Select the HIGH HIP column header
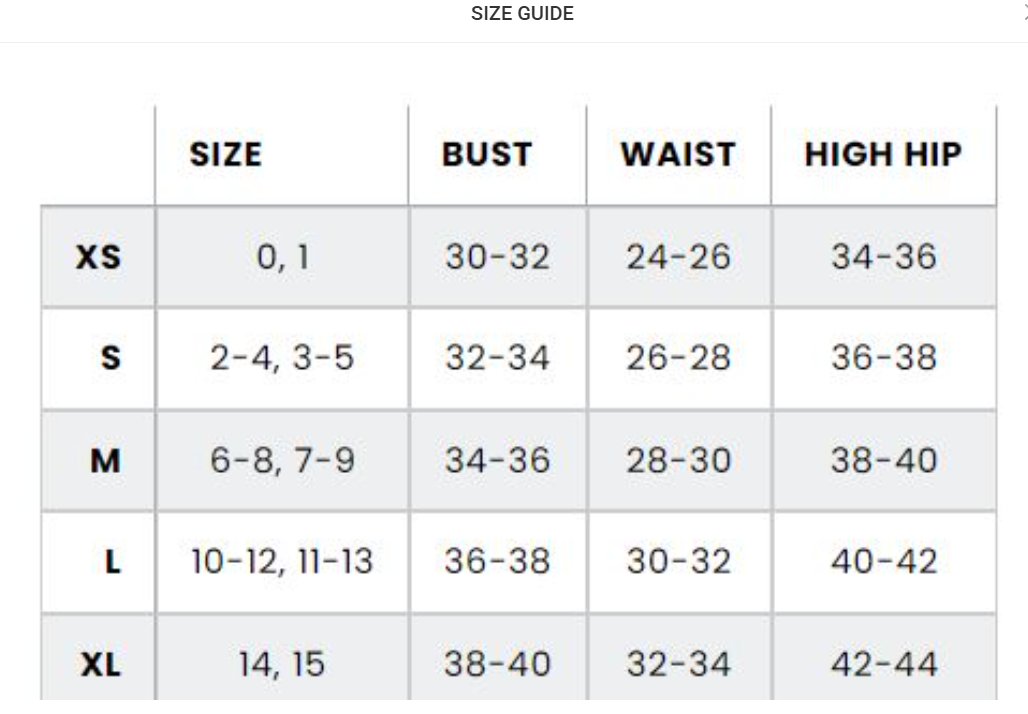This screenshot has width=1028, height=714. pyautogui.click(x=883, y=155)
